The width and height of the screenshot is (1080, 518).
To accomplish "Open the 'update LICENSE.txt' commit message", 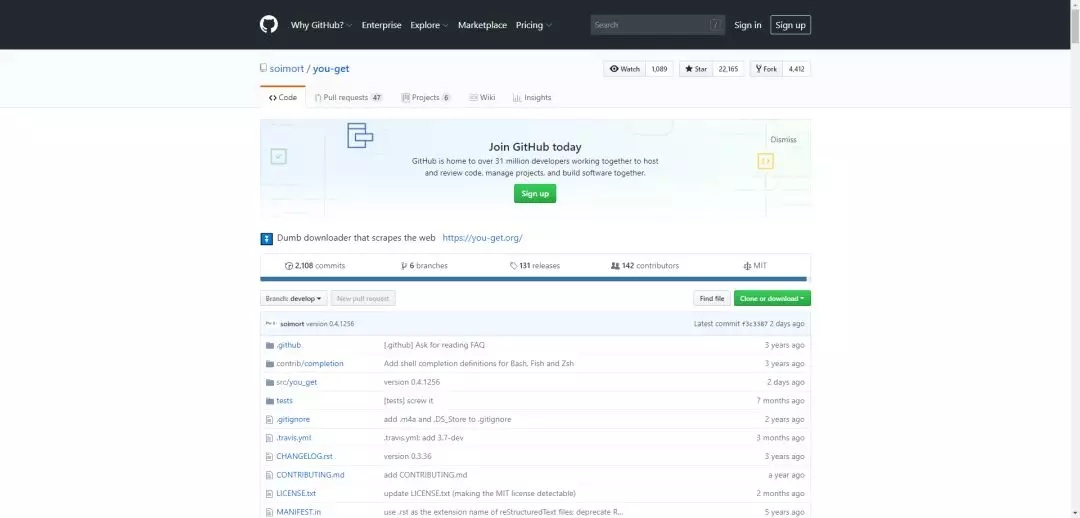I will pyautogui.click(x=479, y=494).
